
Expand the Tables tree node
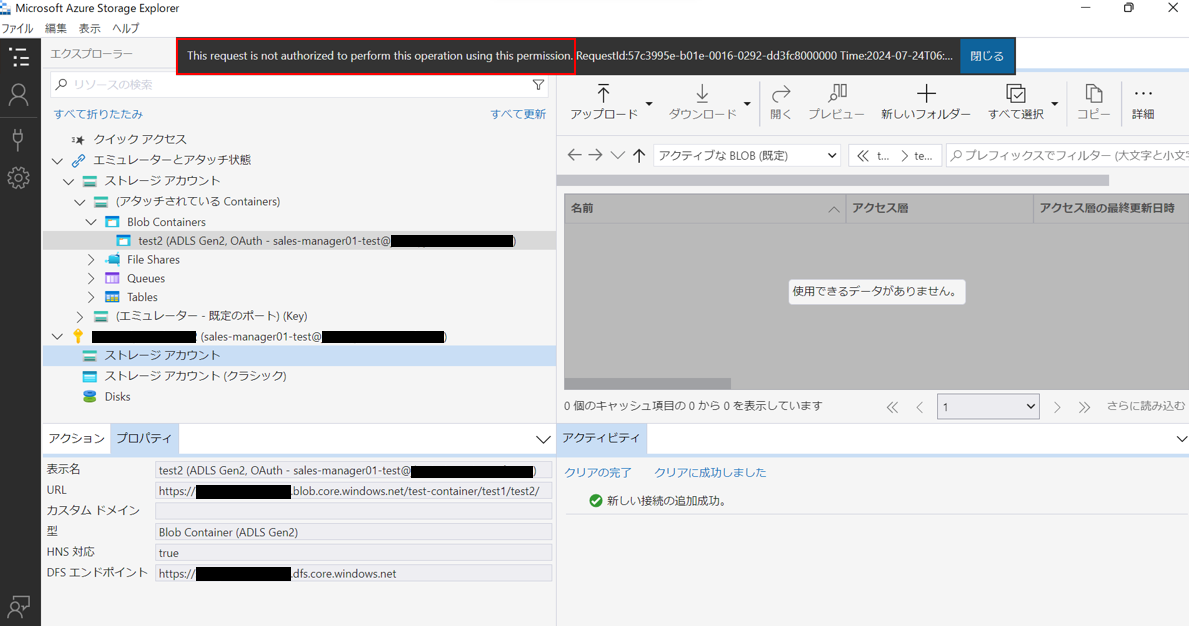tap(91, 297)
